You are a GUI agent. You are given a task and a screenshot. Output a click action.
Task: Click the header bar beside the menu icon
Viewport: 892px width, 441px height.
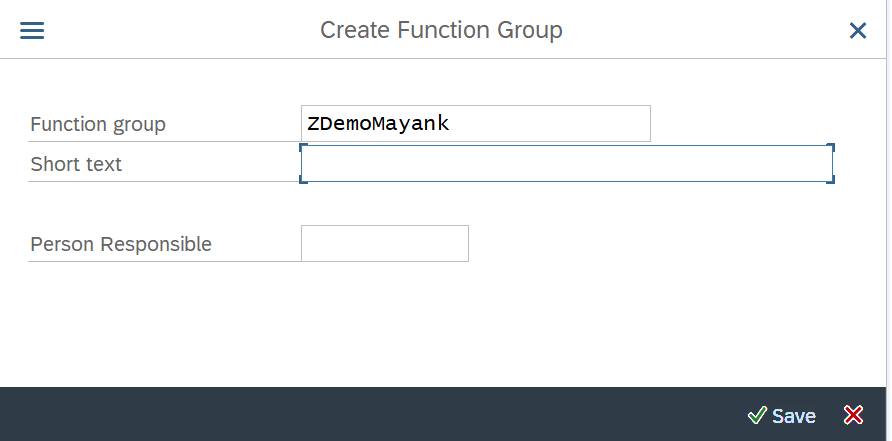(171, 30)
